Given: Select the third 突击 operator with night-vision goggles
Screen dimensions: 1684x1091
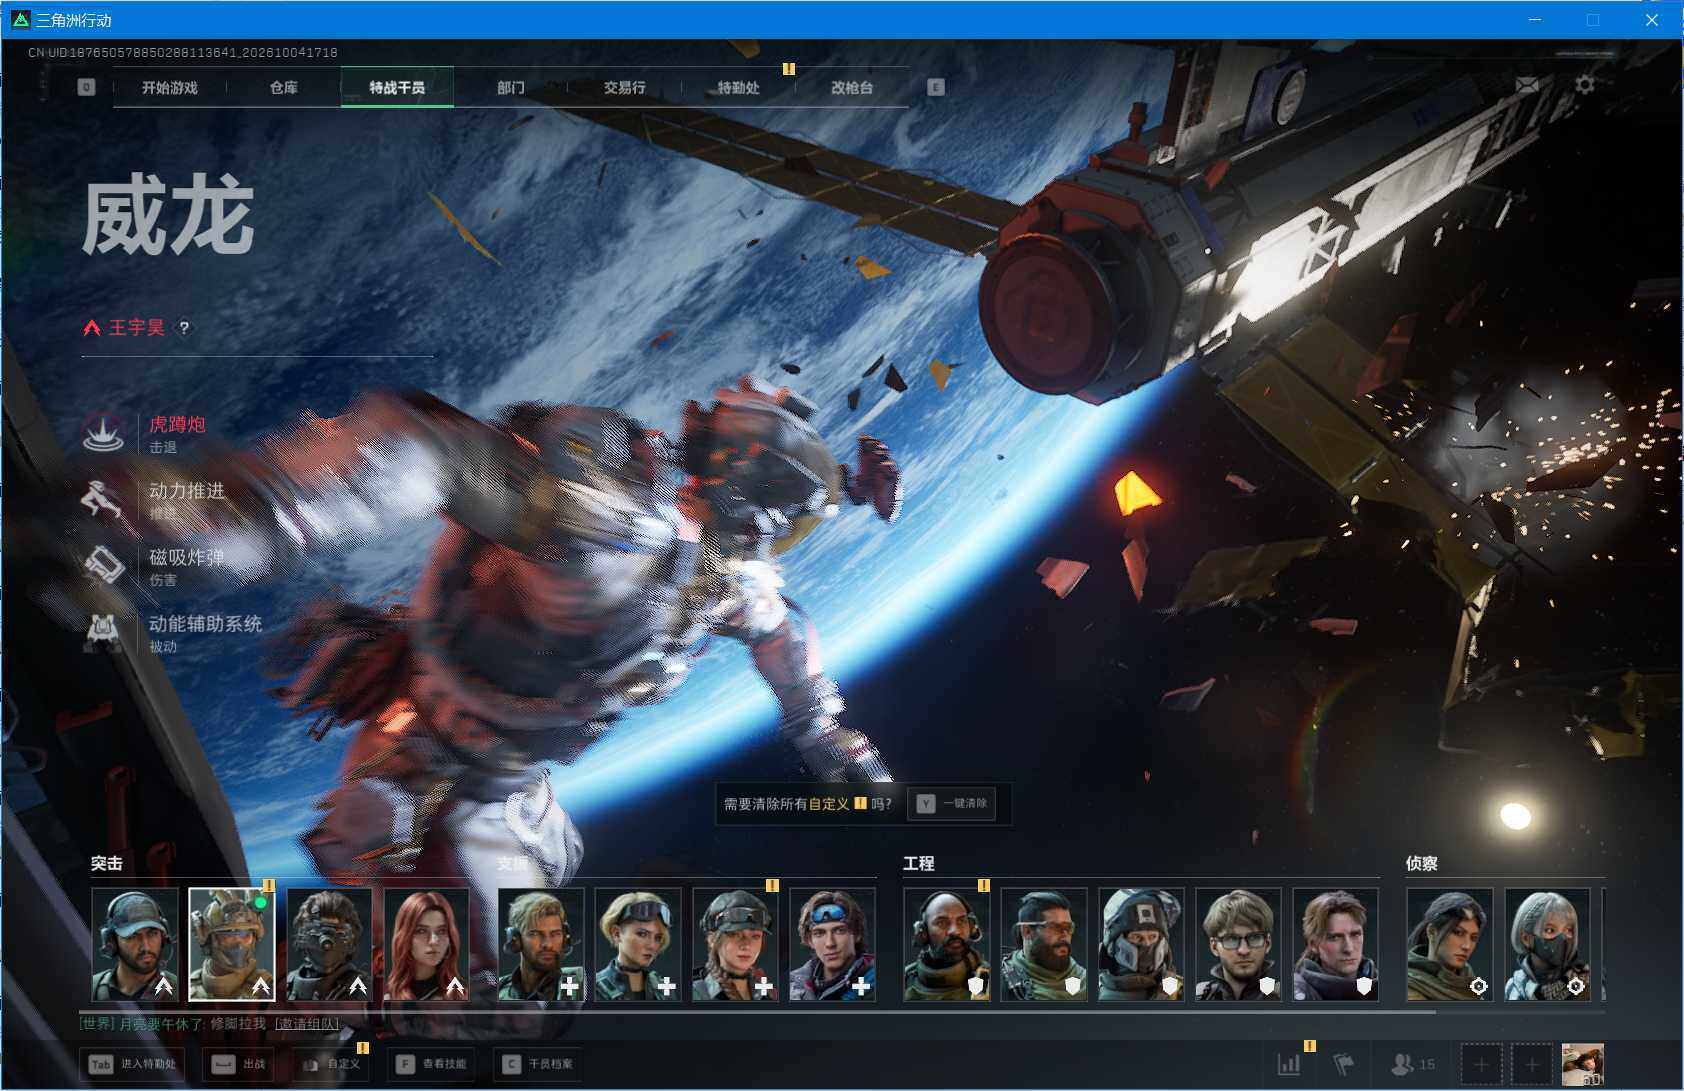Looking at the screenshot, I should [x=330, y=944].
